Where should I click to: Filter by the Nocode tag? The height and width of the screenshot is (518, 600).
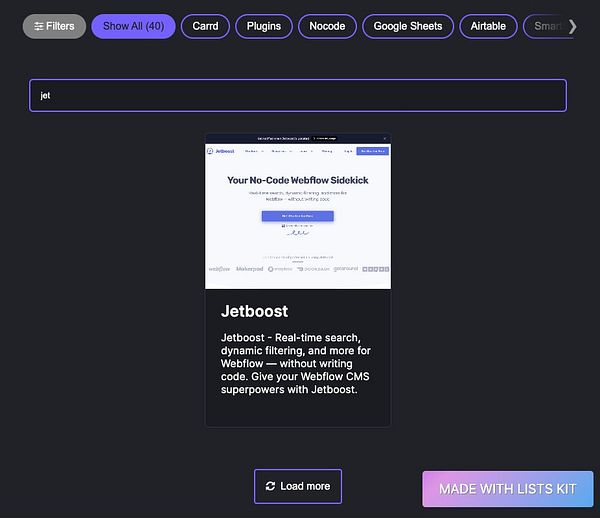pos(327,26)
